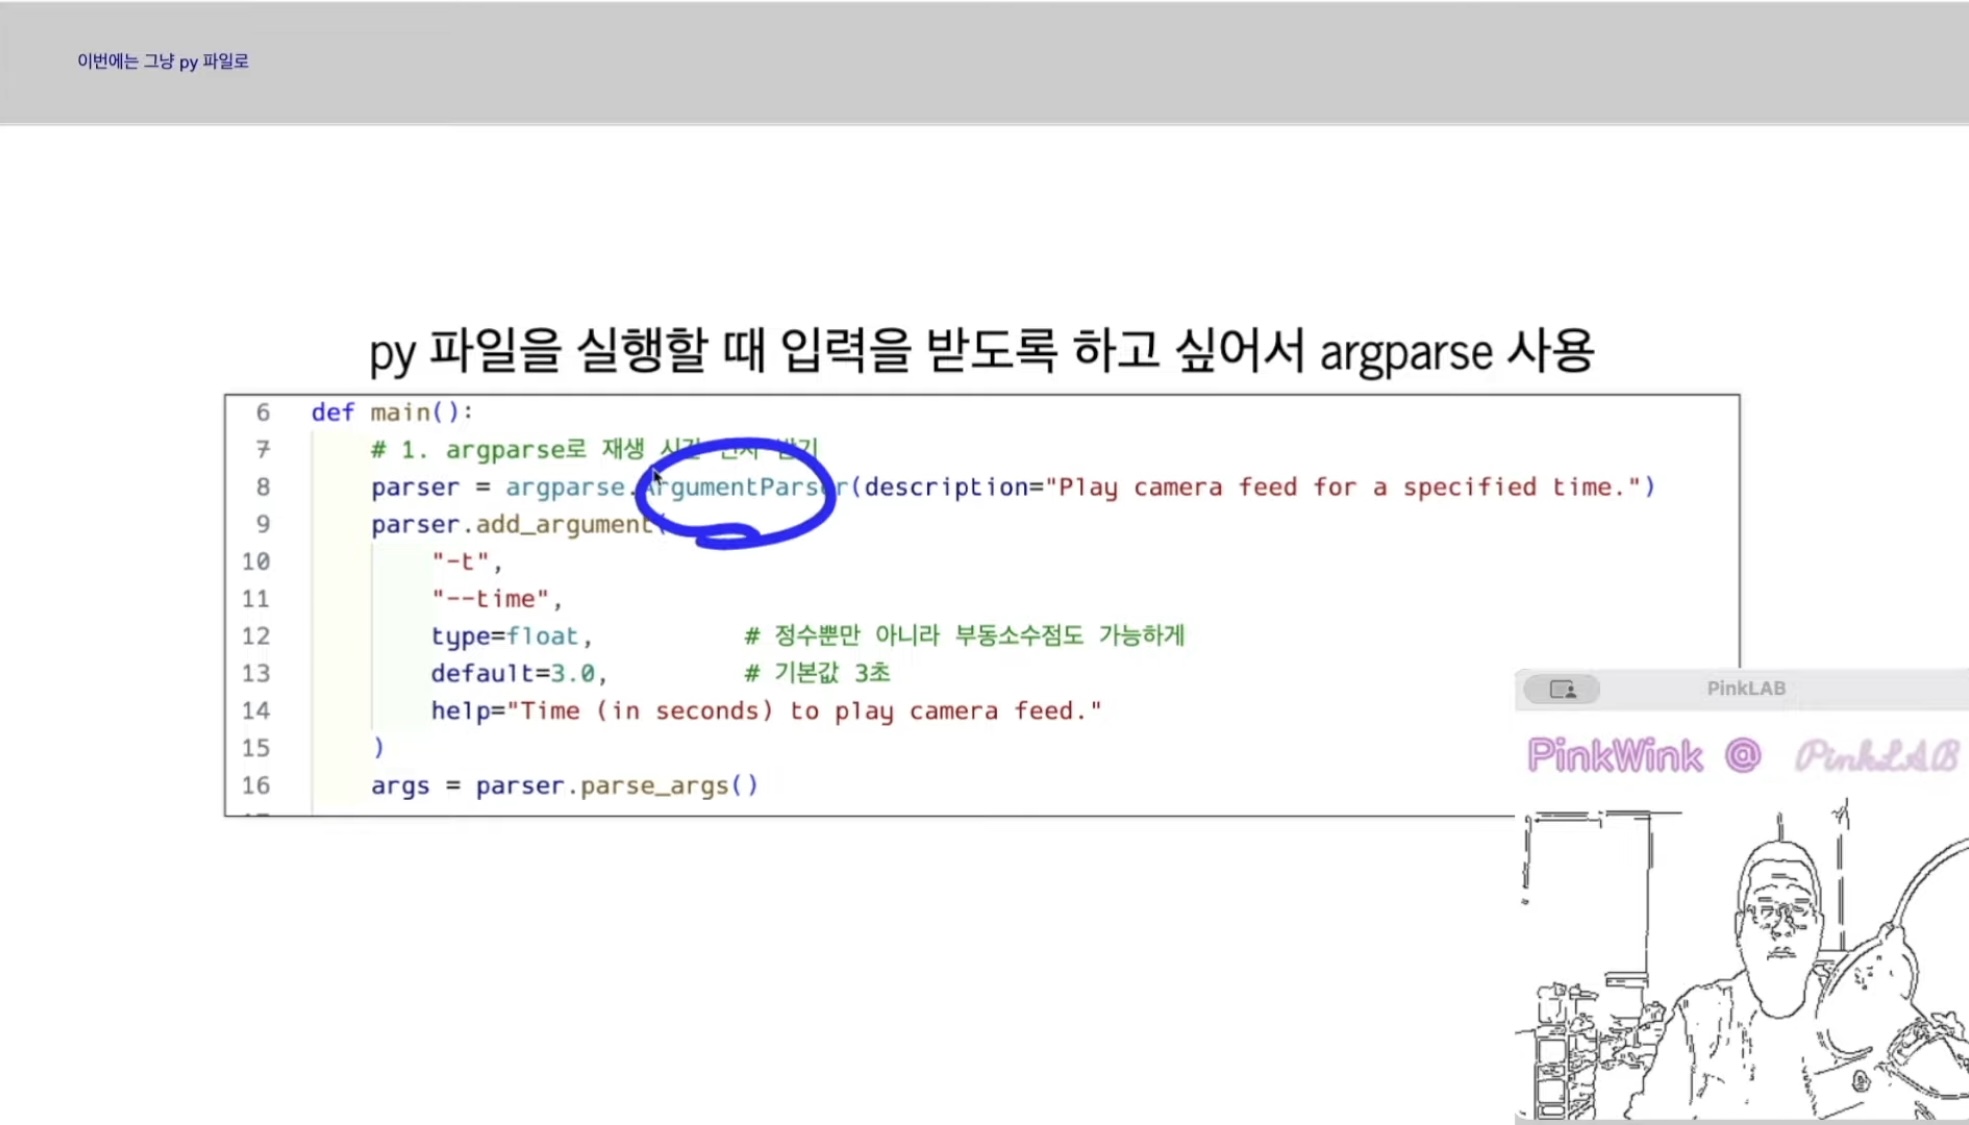Click 'type=float' on line 12
Screen dimensions: 1969x1125
pos(505,636)
